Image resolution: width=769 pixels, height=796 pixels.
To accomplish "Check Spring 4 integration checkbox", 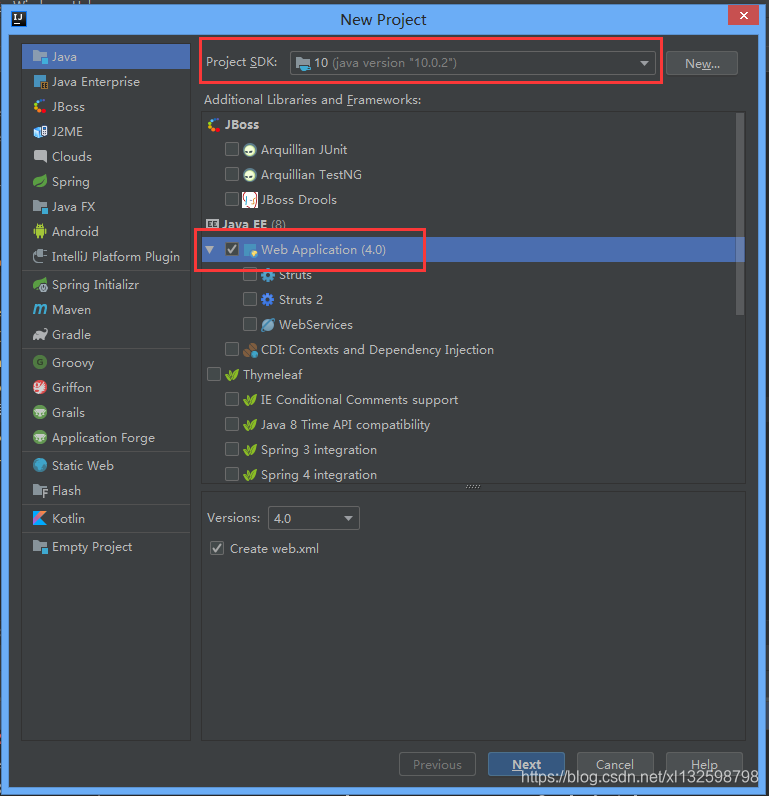I will tap(232, 474).
